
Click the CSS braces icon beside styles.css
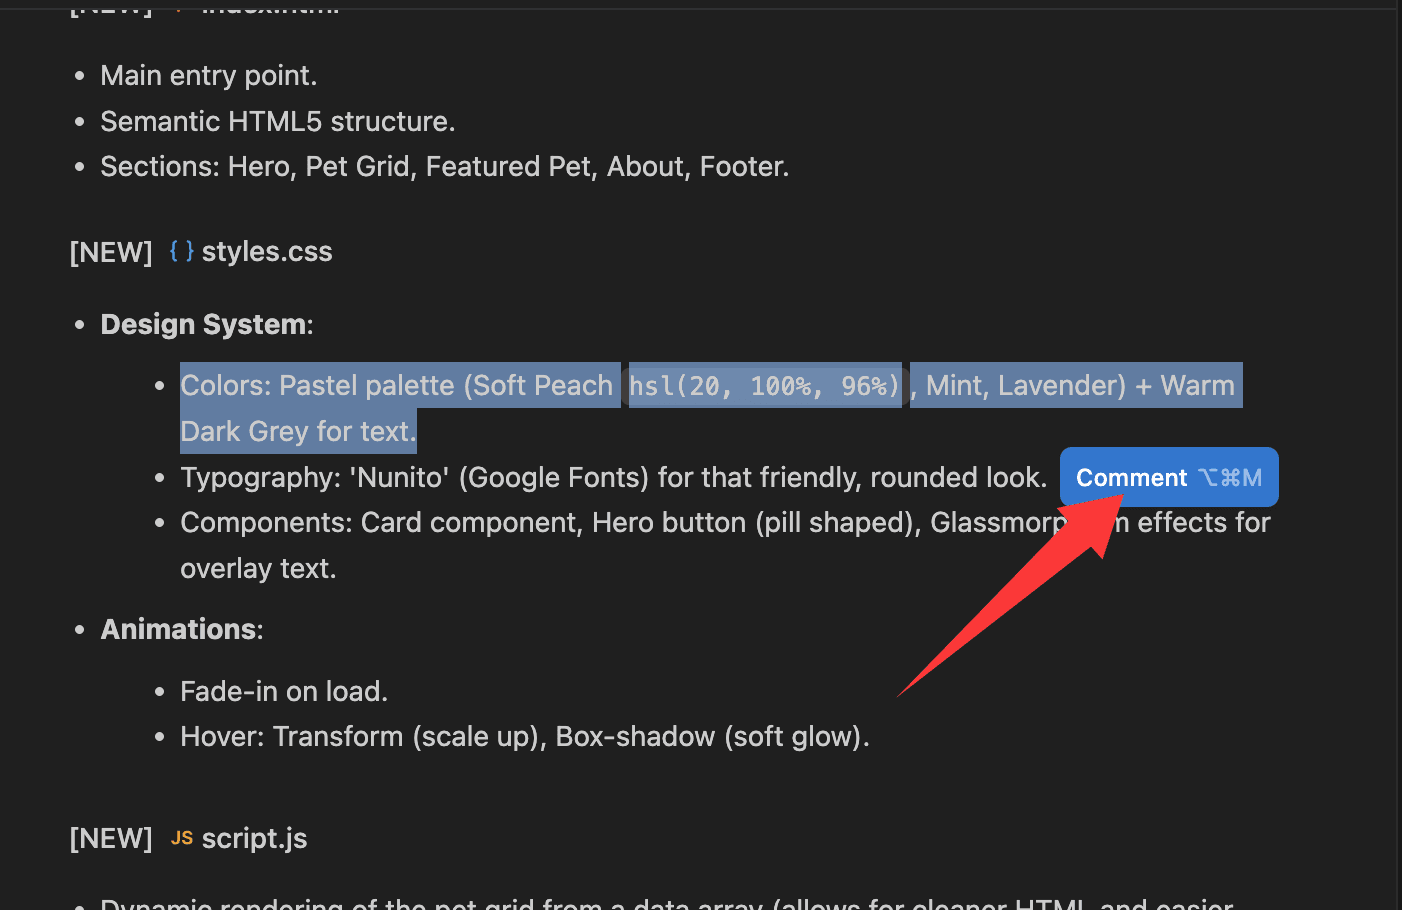181,251
